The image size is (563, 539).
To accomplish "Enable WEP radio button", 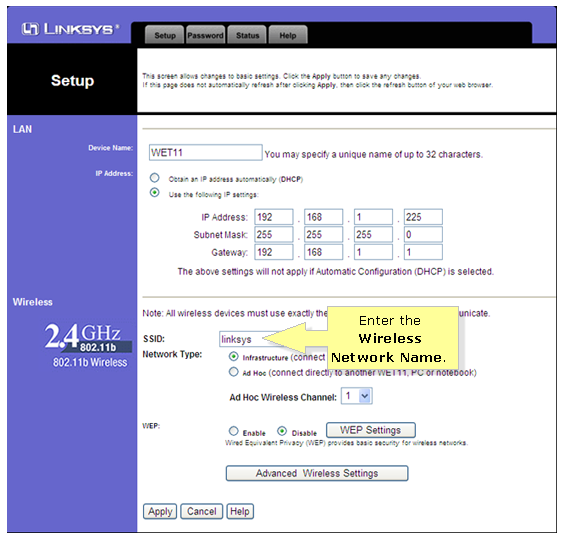I will pos(233,431).
